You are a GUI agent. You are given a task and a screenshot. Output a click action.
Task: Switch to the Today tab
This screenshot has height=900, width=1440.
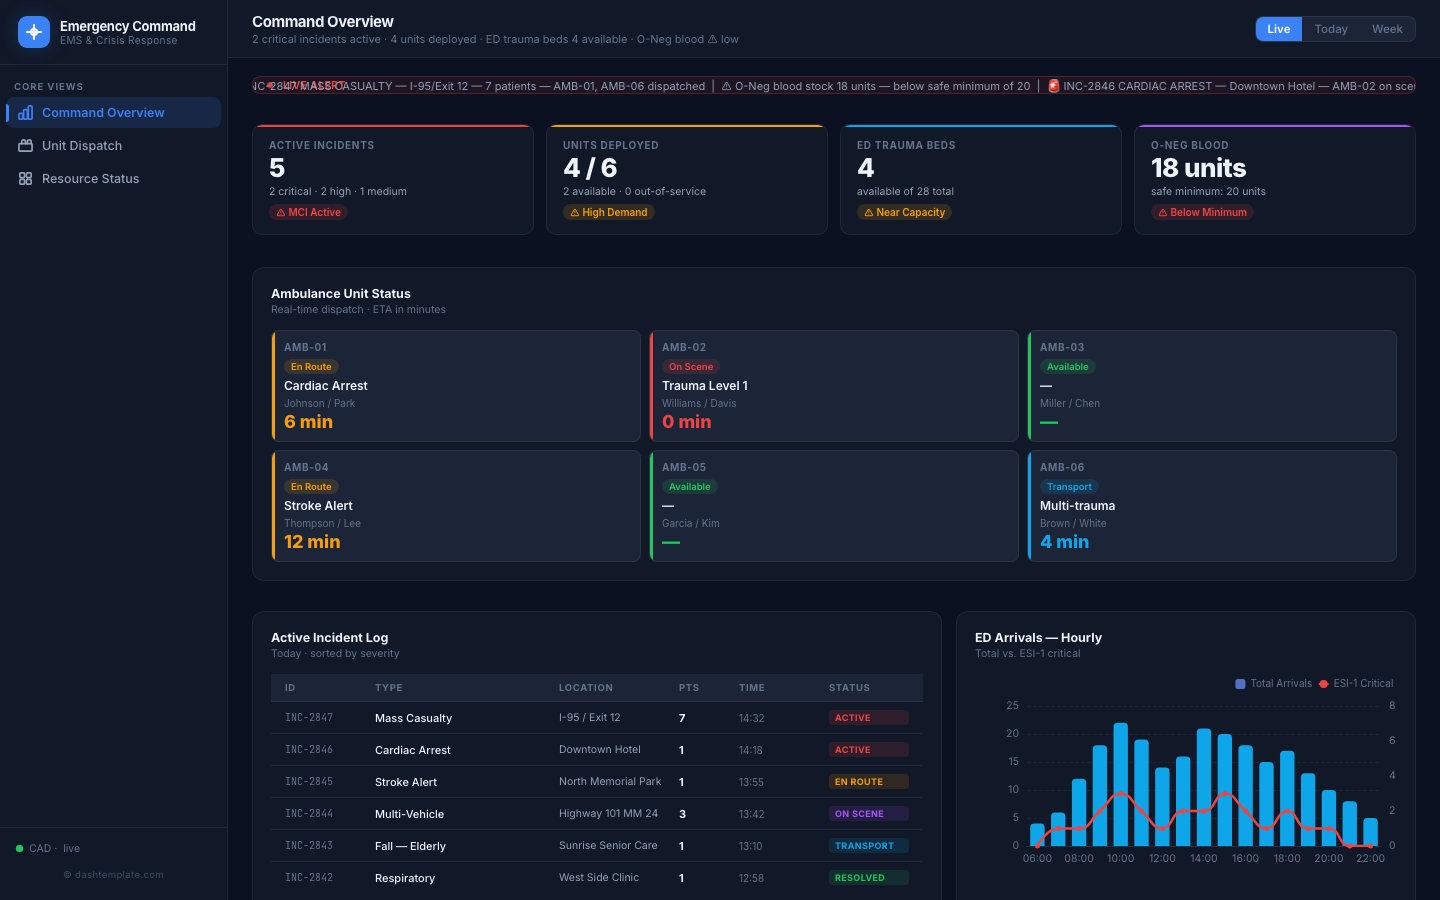1331,29
